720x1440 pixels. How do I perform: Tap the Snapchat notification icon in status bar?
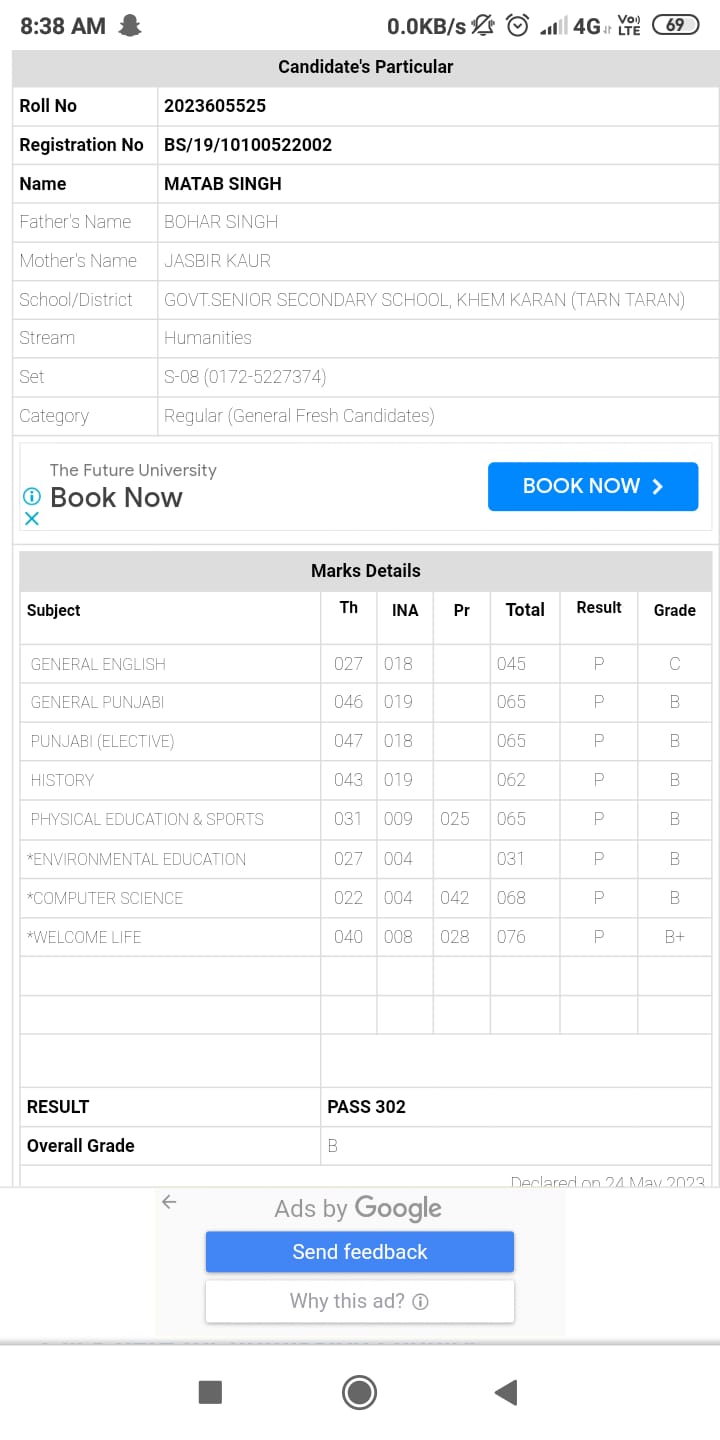click(130, 26)
